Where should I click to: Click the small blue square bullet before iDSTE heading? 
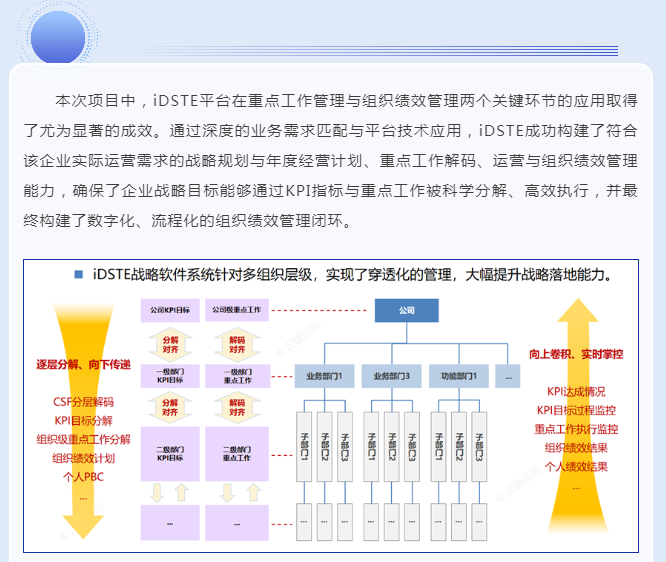tap(78, 273)
